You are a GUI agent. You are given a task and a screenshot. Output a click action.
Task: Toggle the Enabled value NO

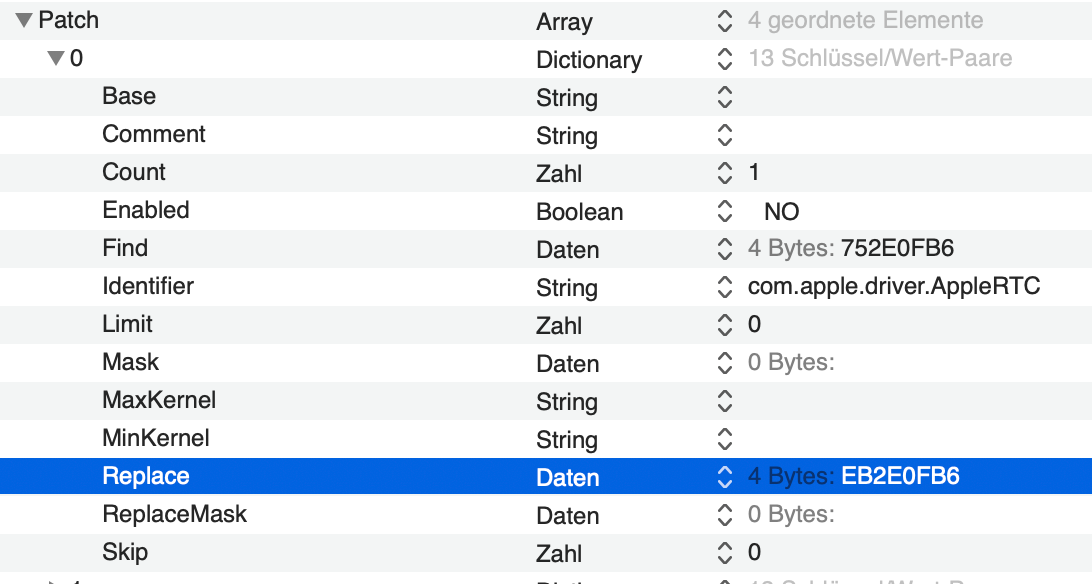(x=781, y=211)
